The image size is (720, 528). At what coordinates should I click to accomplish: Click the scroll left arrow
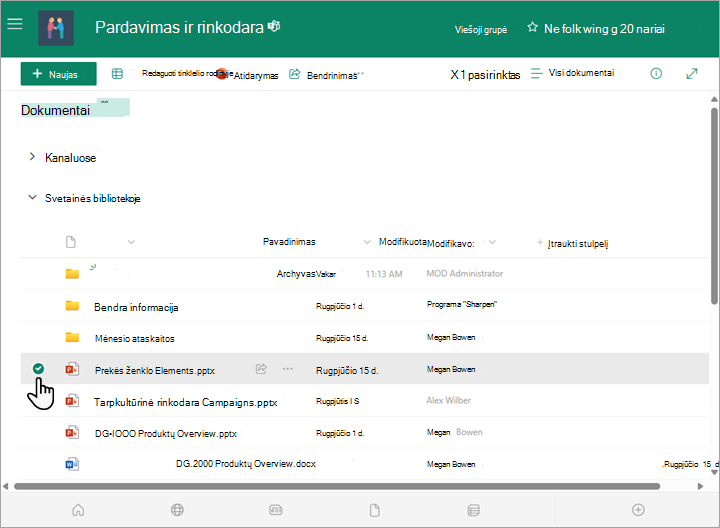click(6, 486)
